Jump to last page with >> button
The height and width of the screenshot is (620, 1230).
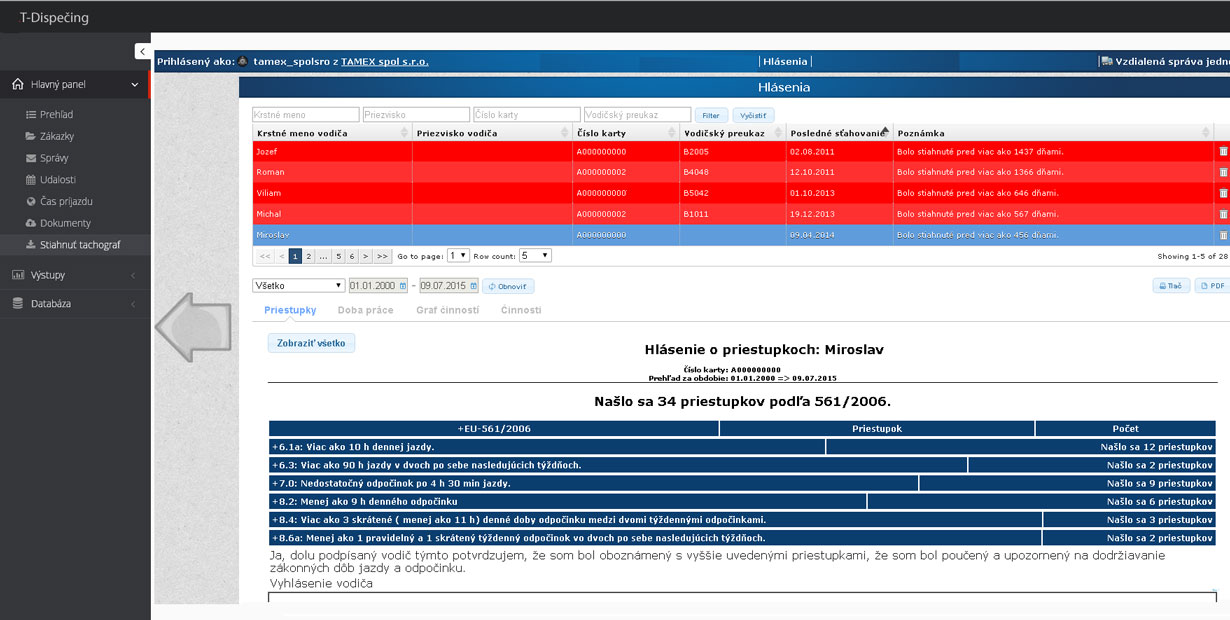click(383, 256)
